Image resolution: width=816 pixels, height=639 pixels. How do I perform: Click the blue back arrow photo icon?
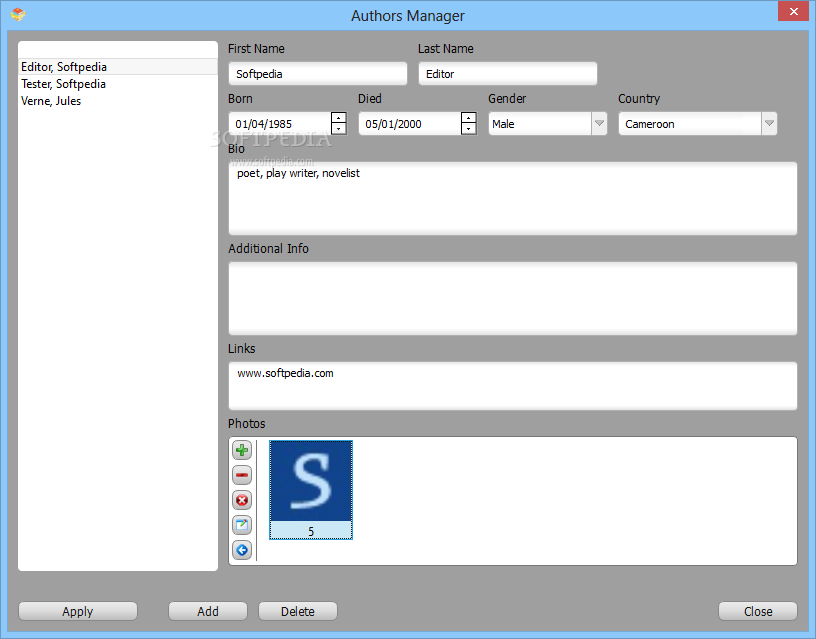click(x=242, y=550)
